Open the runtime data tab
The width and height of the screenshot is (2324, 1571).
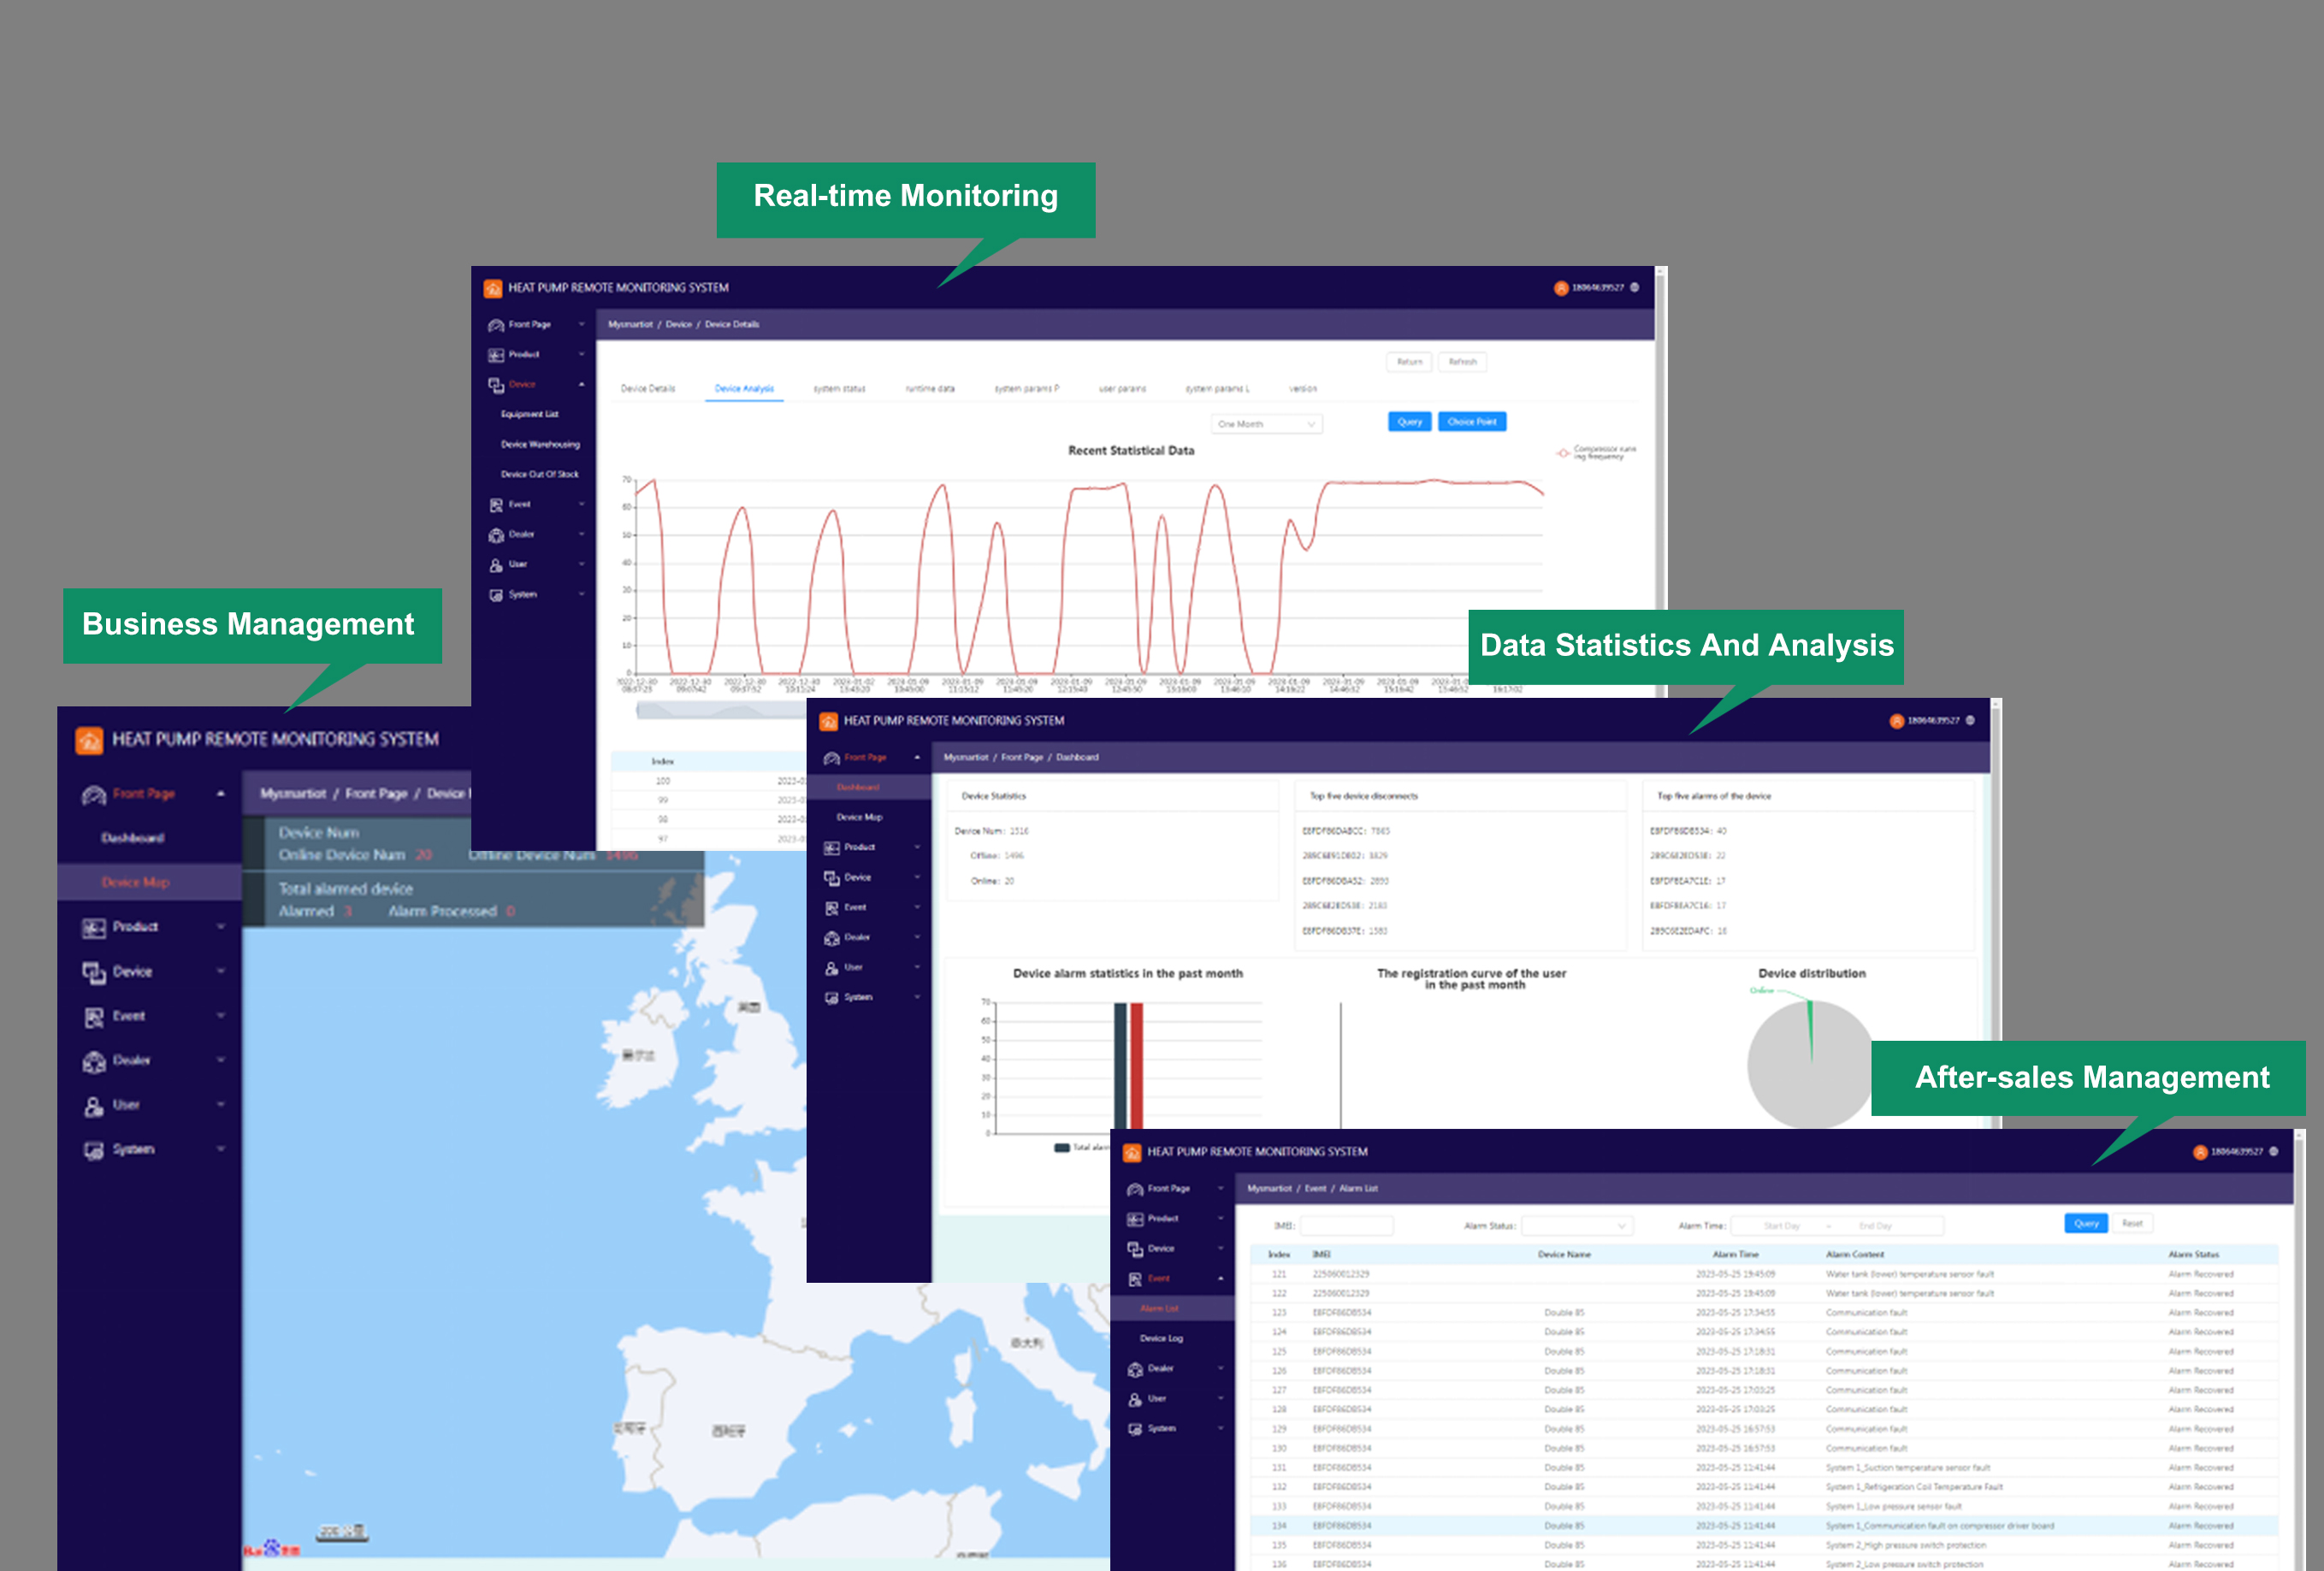930,389
